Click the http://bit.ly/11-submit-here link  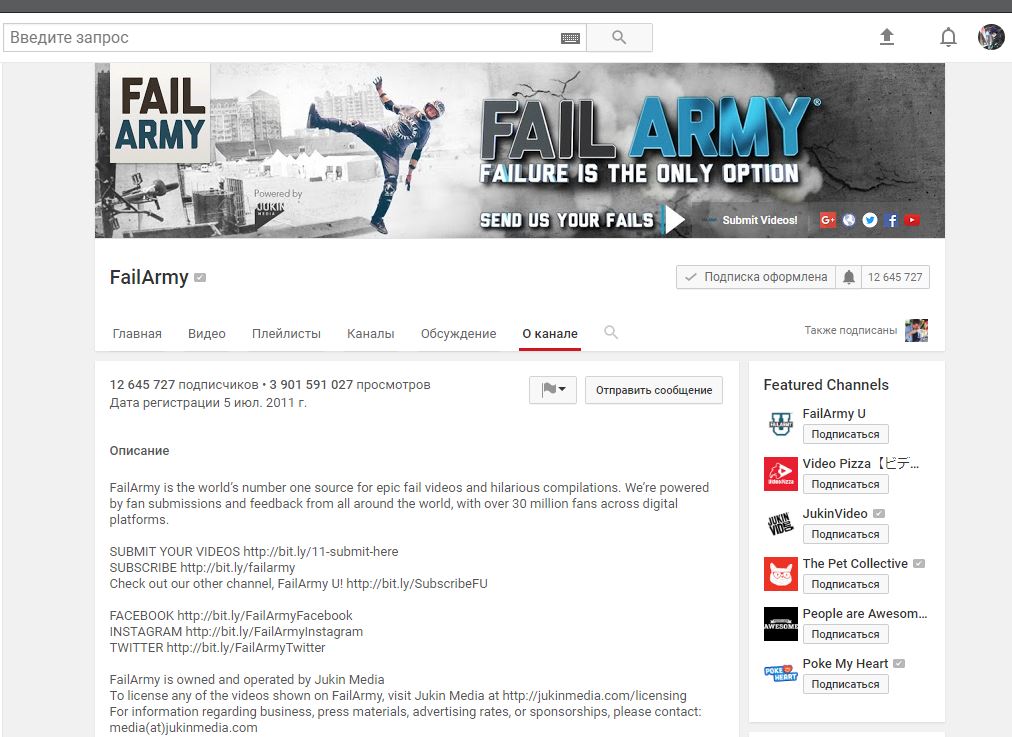tap(321, 552)
